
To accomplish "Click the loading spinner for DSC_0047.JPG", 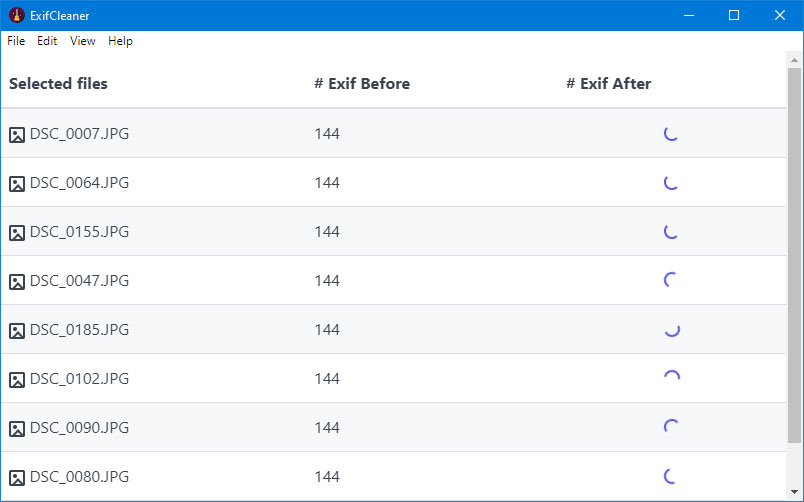I will click(x=671, y=280).
